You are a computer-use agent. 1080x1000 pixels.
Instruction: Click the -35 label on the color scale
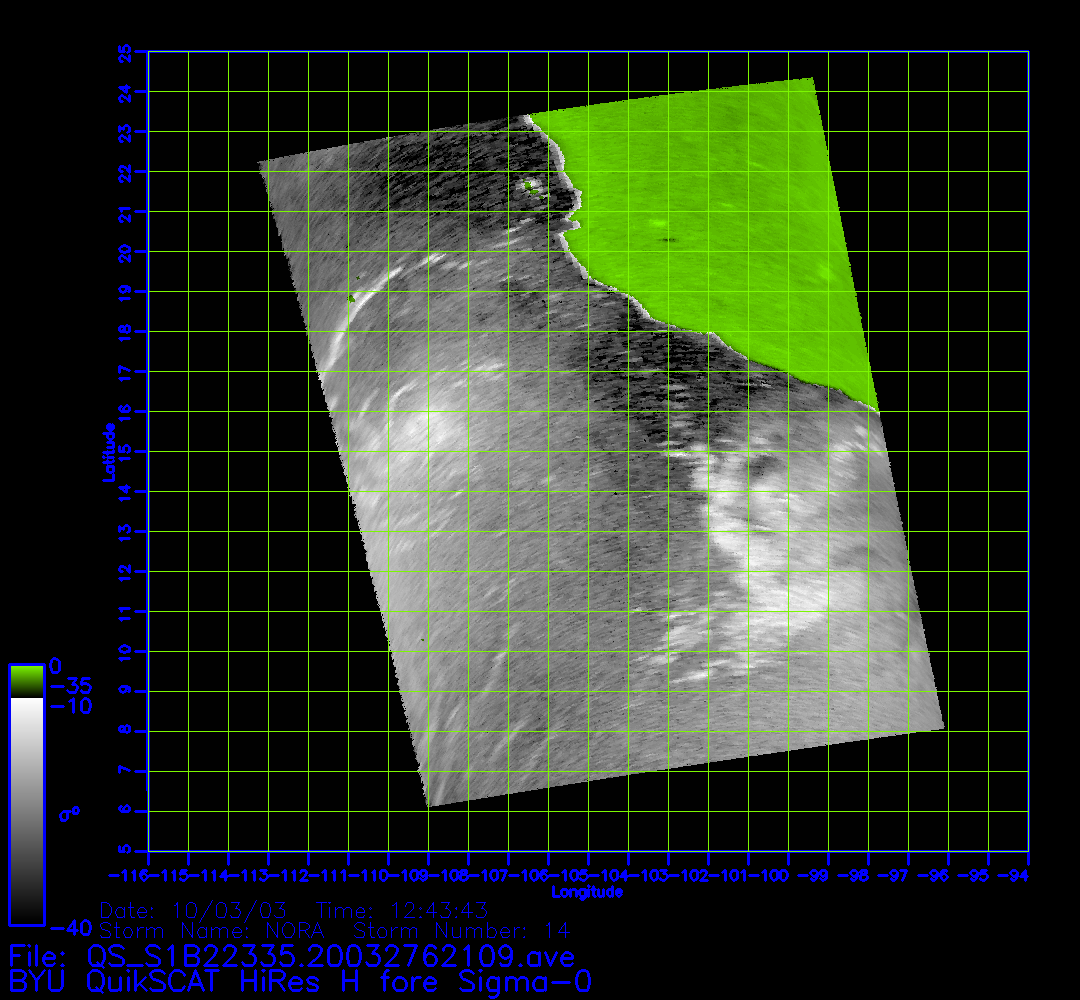70,686
